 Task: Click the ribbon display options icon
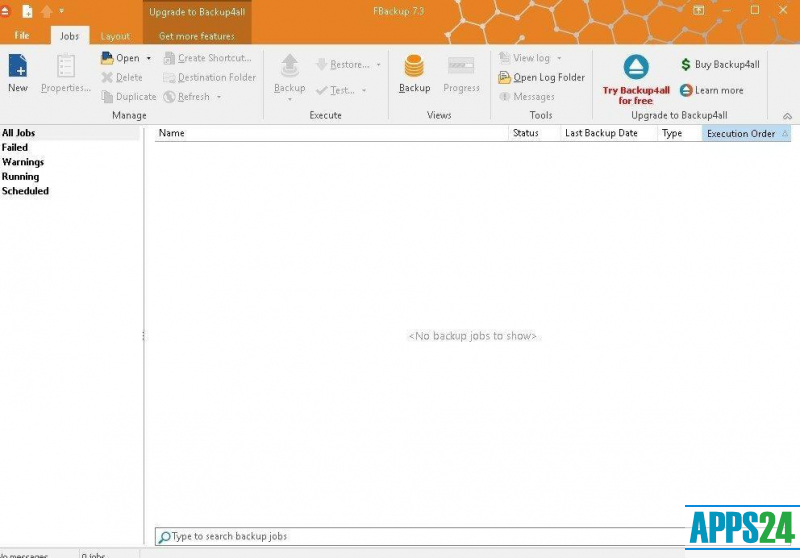pyautogui.click(x=698, y=10)
